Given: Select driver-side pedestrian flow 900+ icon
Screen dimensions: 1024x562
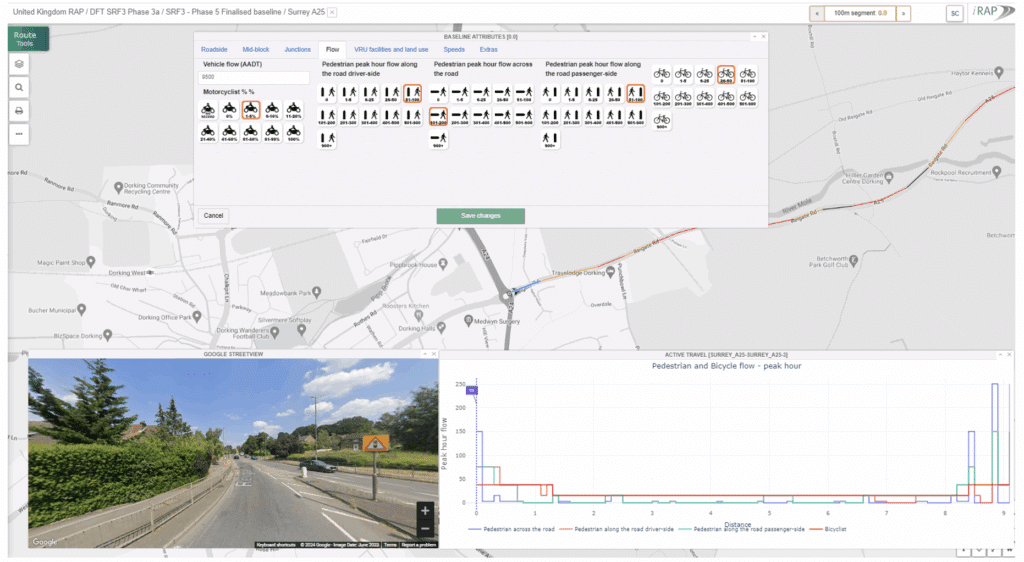Looking at the screenshot, I should [327, 139].
